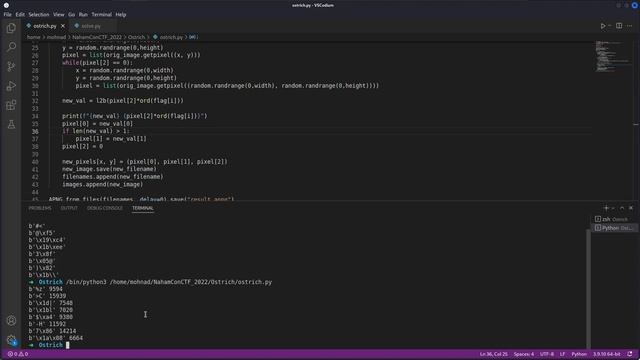Open errors and warnings status indicator
Image resolution: width=640 pixels, height=360 pixels.
pyautogui.click(x=18, y=354)
